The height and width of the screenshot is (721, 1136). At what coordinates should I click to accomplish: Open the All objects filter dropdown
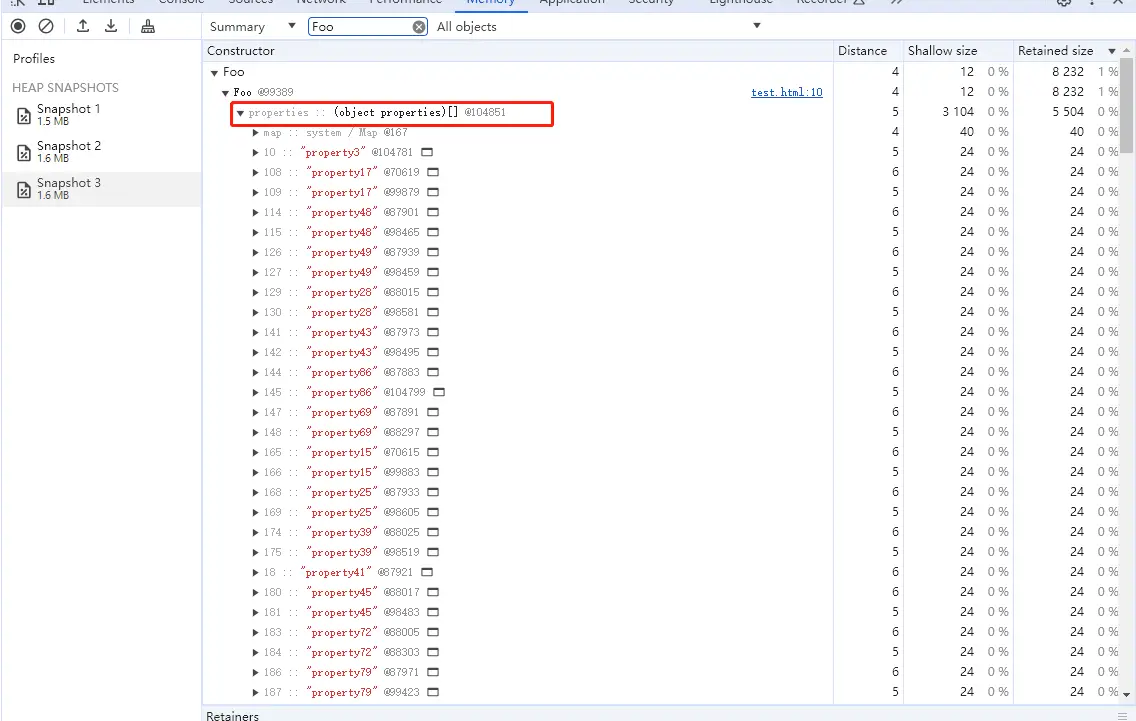[x=598, y=27]
